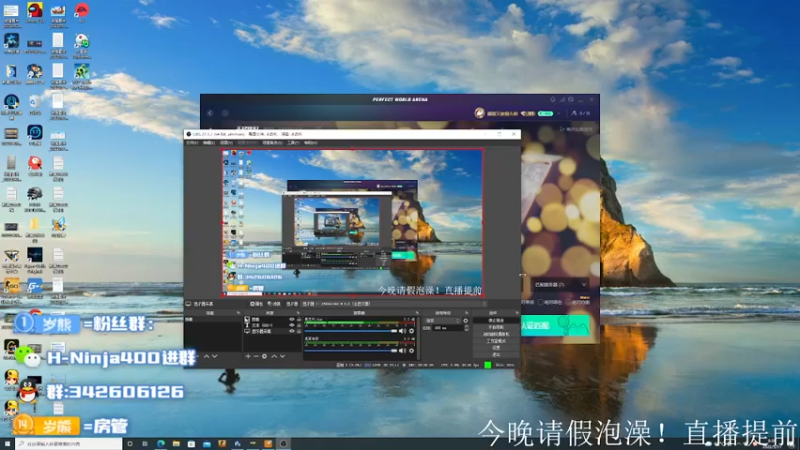Open OBS View menu
The width and height of the screenshot is (800, 450).
click(227, 142)
